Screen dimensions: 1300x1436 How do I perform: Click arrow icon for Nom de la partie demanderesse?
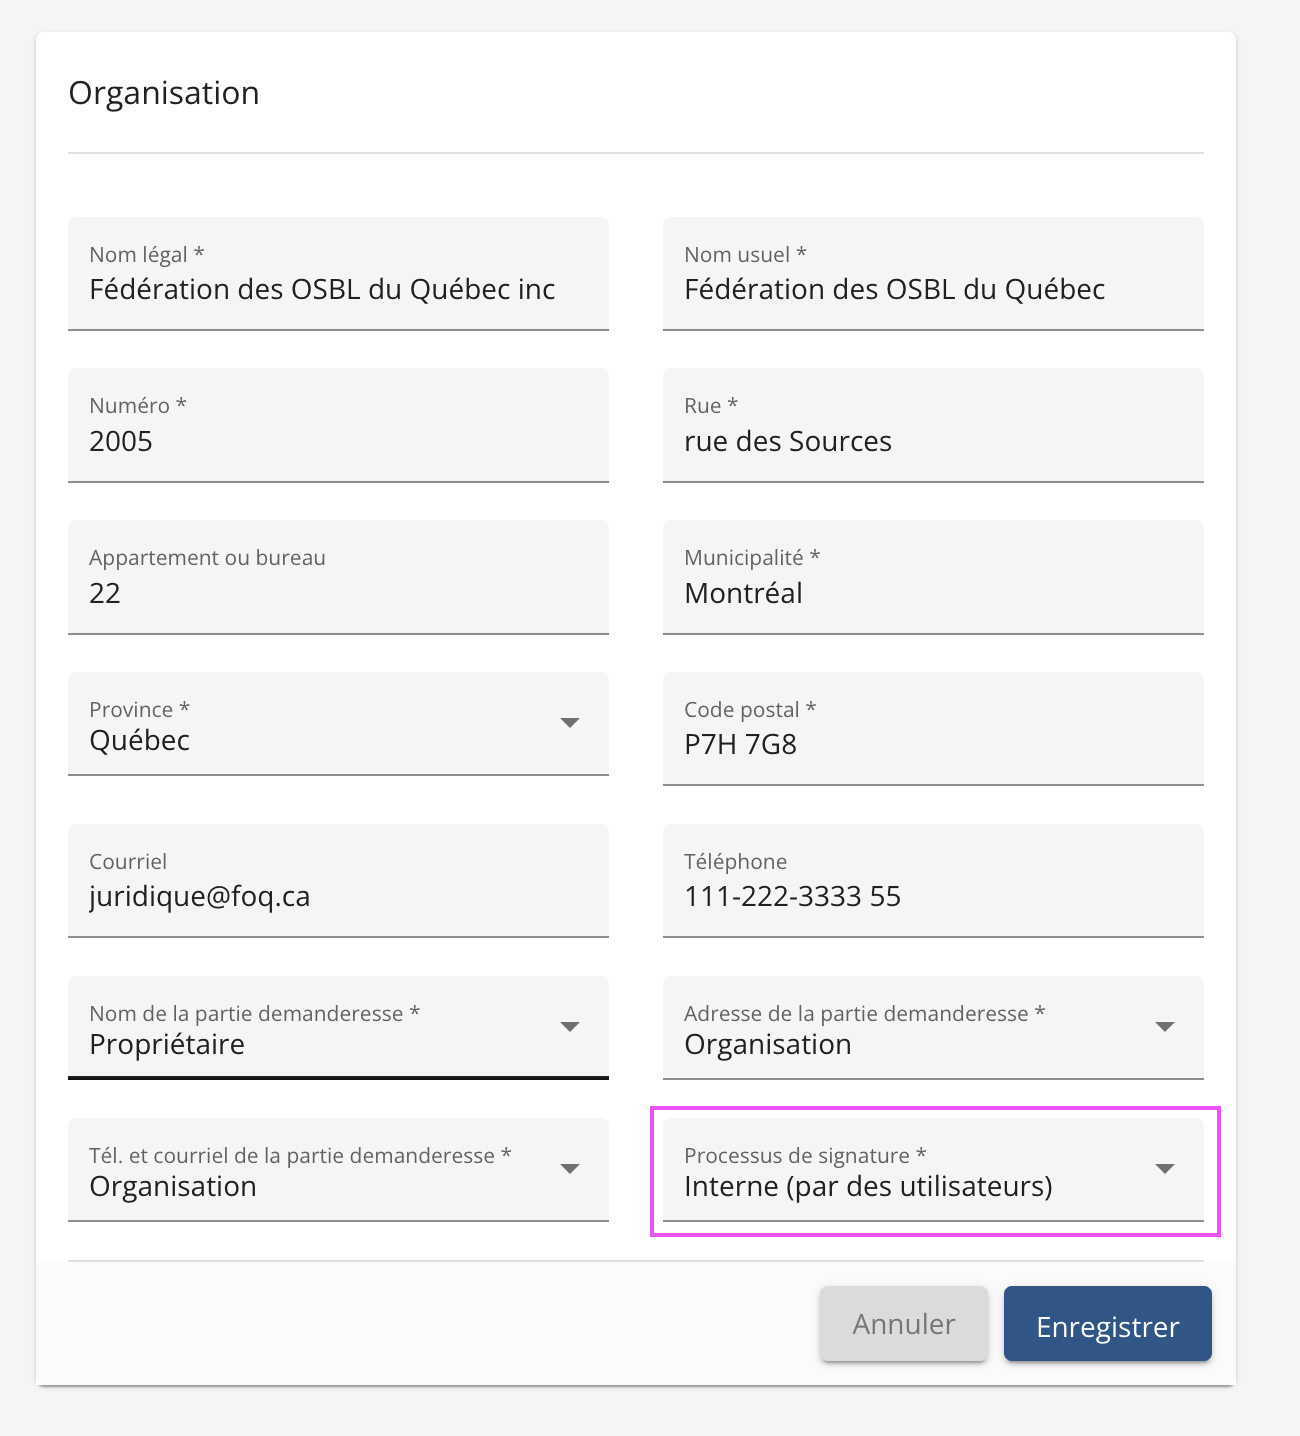(570, 1027)
